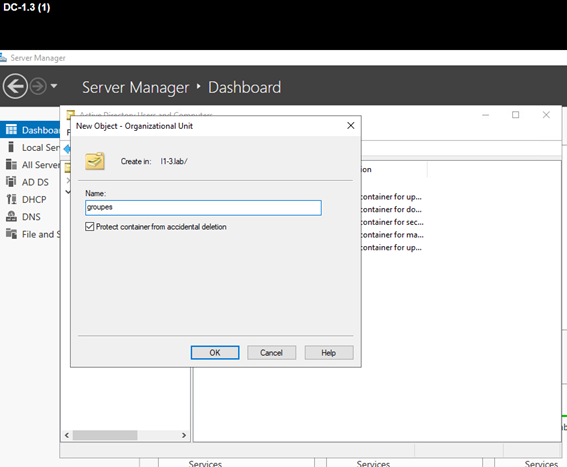Image resolution: width=567 pixels, height=467 pixels.
Task: Open File and Storage Services
Action: point(33,234)
